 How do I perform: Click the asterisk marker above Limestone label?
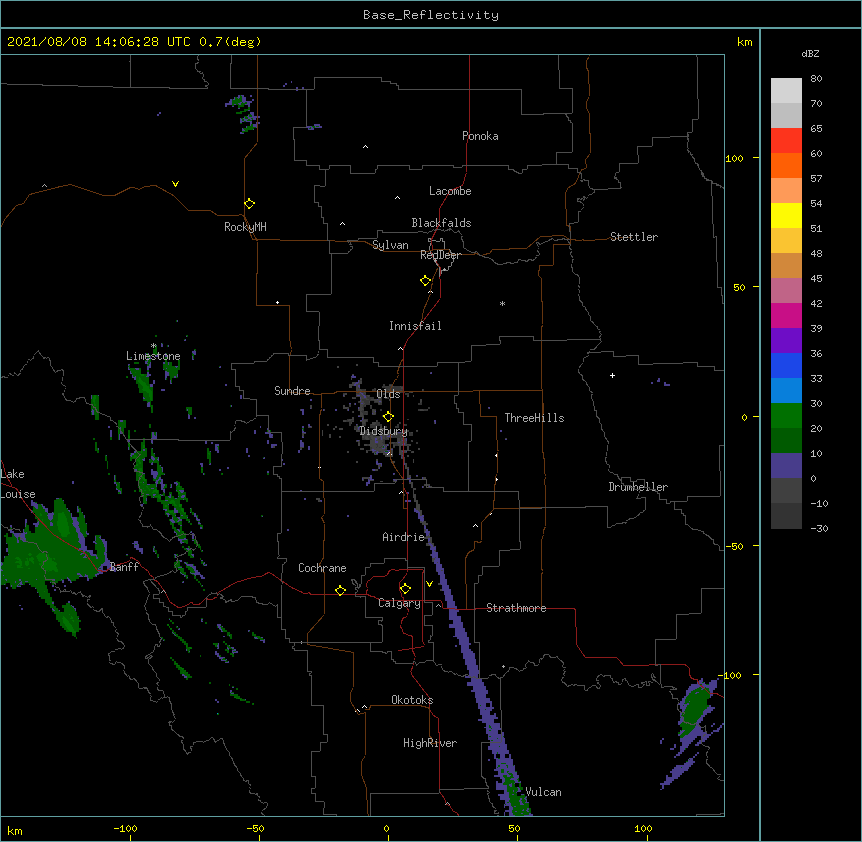tap(154, 346)
